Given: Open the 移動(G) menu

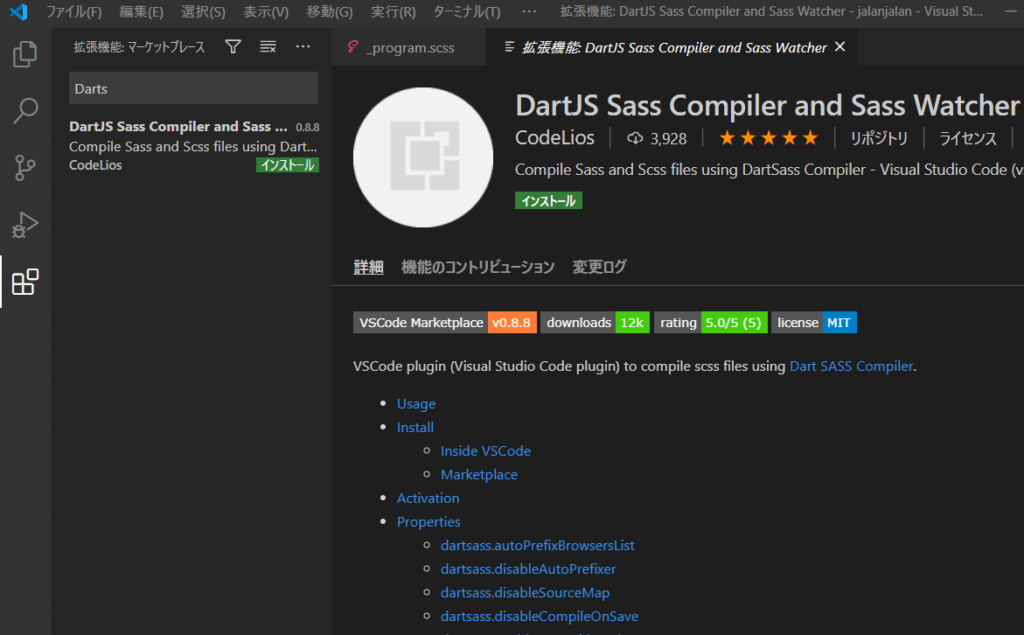Looking at the screenshot, I should pos(330,12).
